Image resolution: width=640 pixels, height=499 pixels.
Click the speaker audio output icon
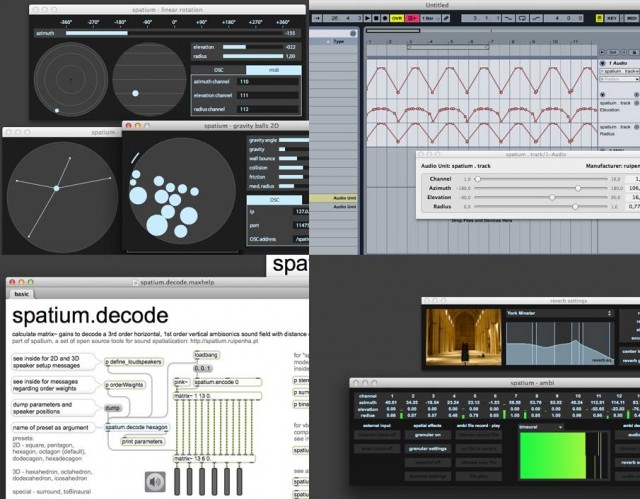tap(155, 482)
